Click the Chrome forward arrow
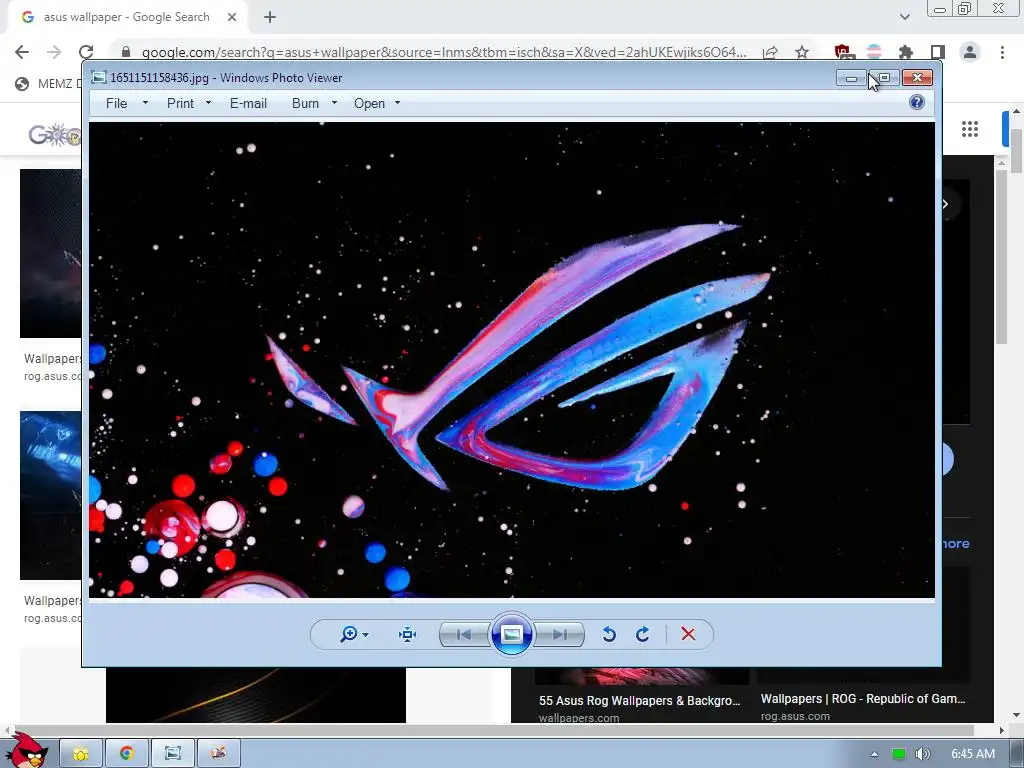 (54, 52)
